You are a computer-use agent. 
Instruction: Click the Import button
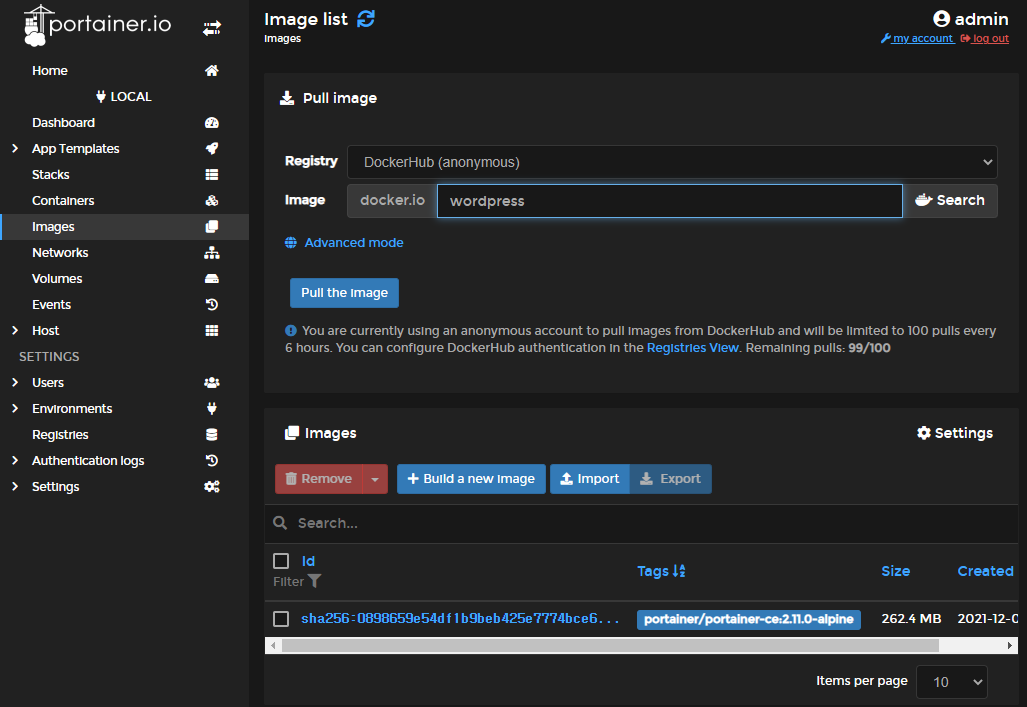589,479
